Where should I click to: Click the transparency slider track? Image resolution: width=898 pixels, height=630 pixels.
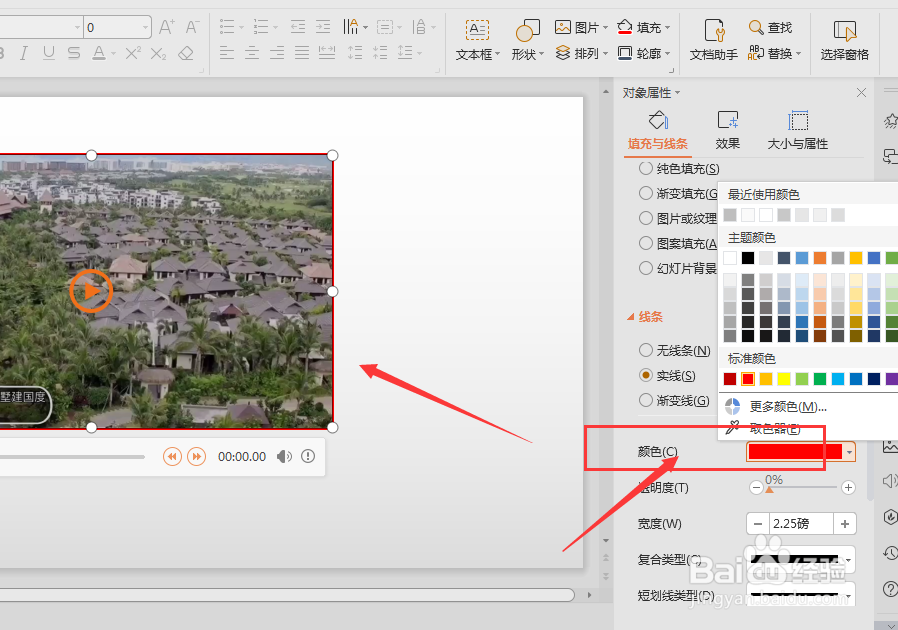click(x=802, y=487)
